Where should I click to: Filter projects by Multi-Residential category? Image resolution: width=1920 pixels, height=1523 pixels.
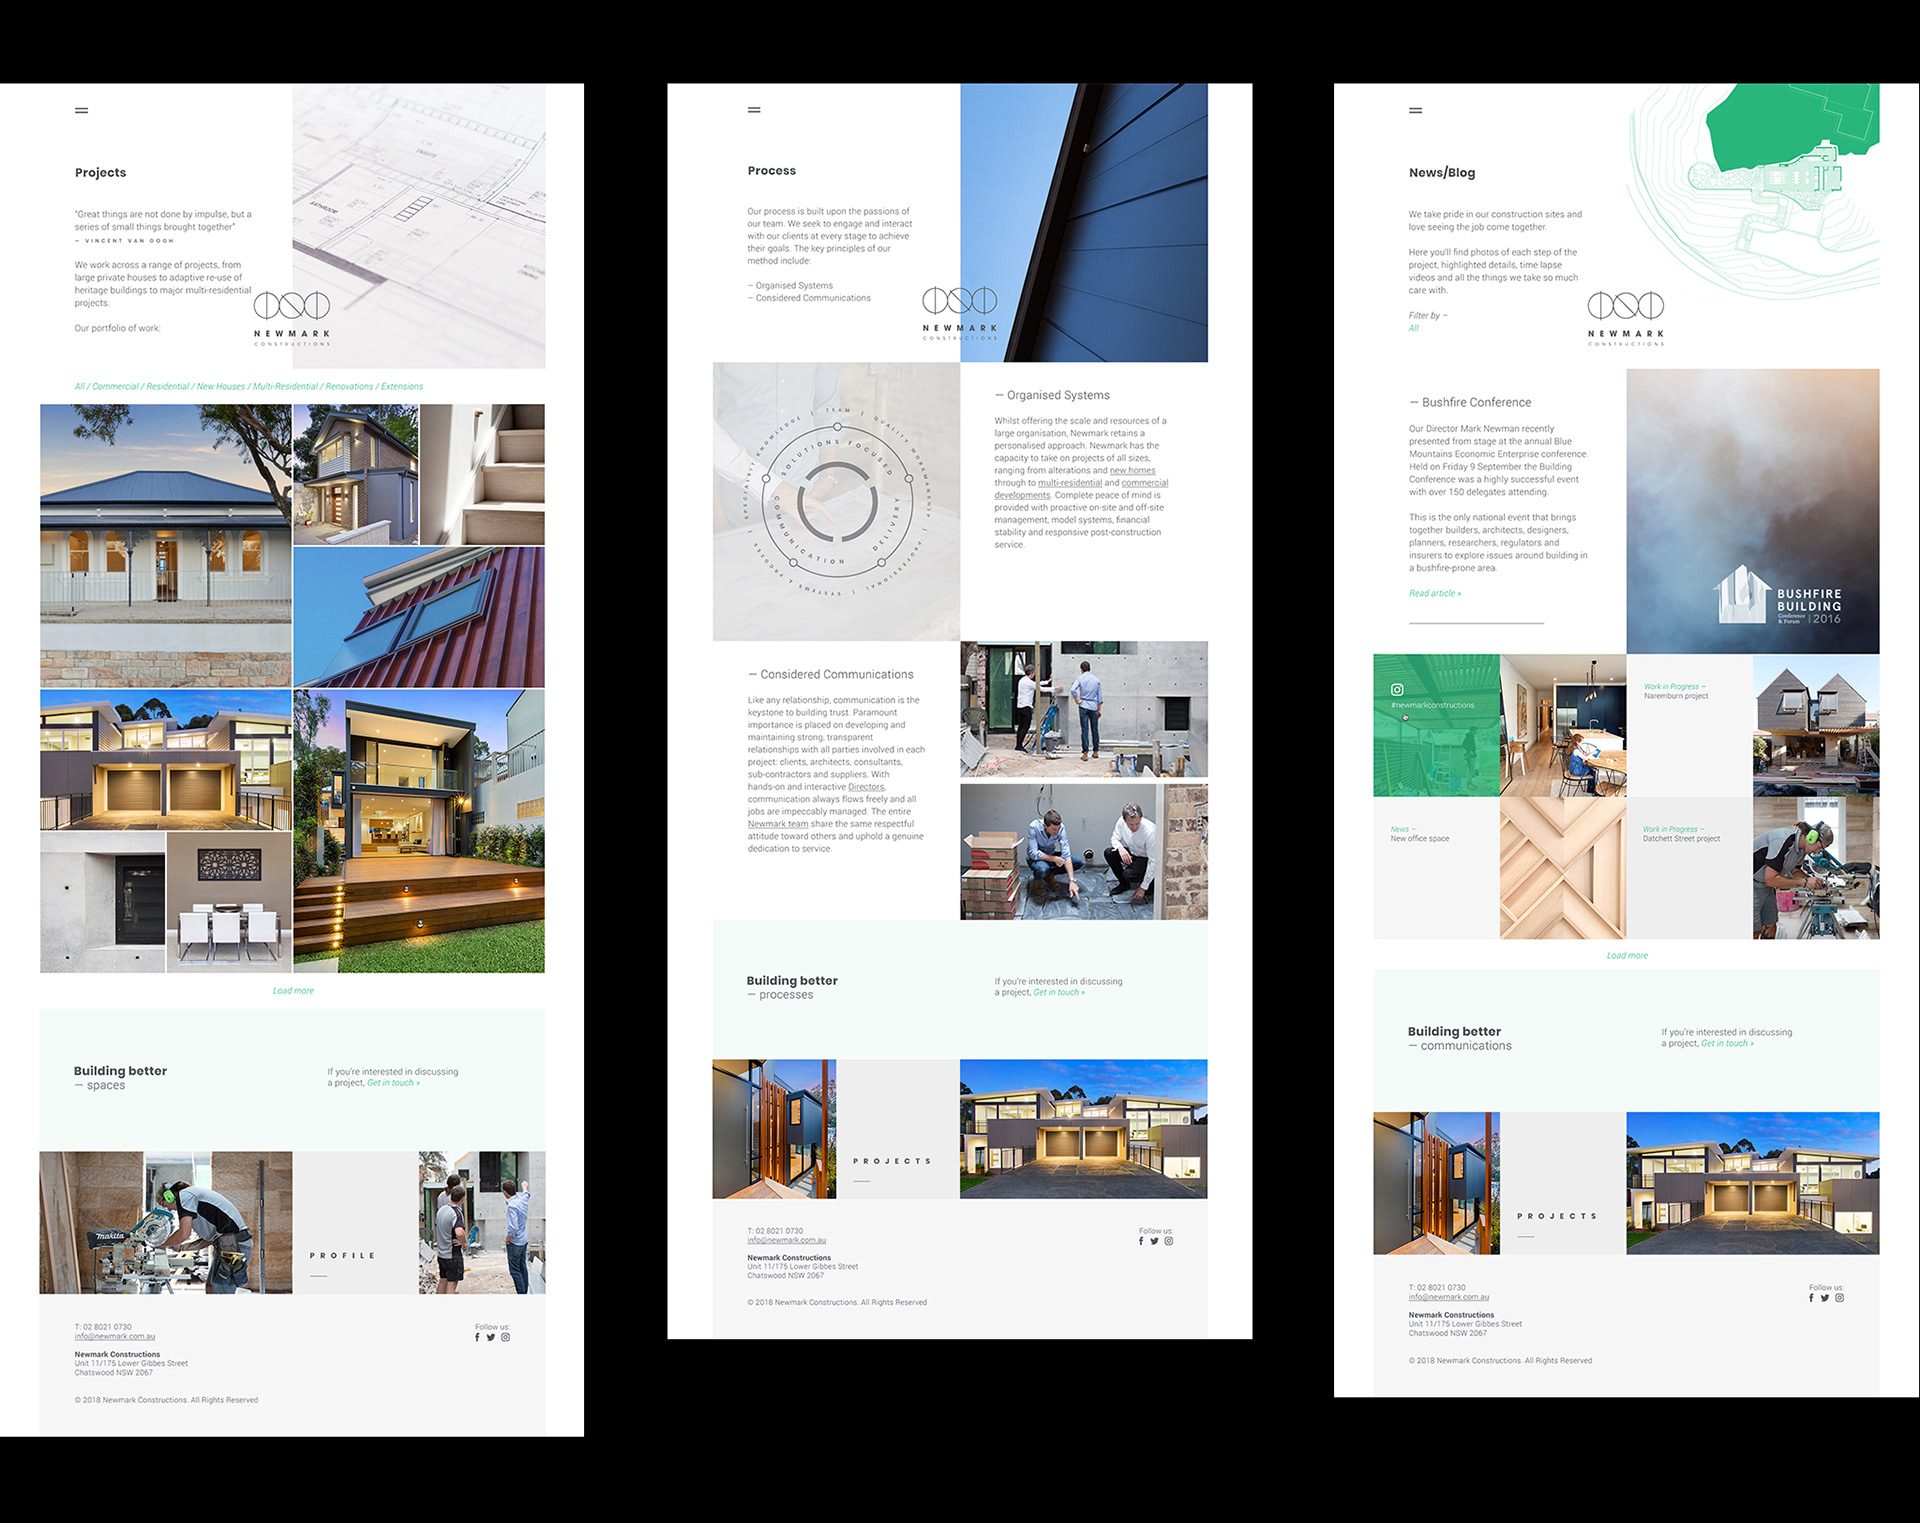285,386
